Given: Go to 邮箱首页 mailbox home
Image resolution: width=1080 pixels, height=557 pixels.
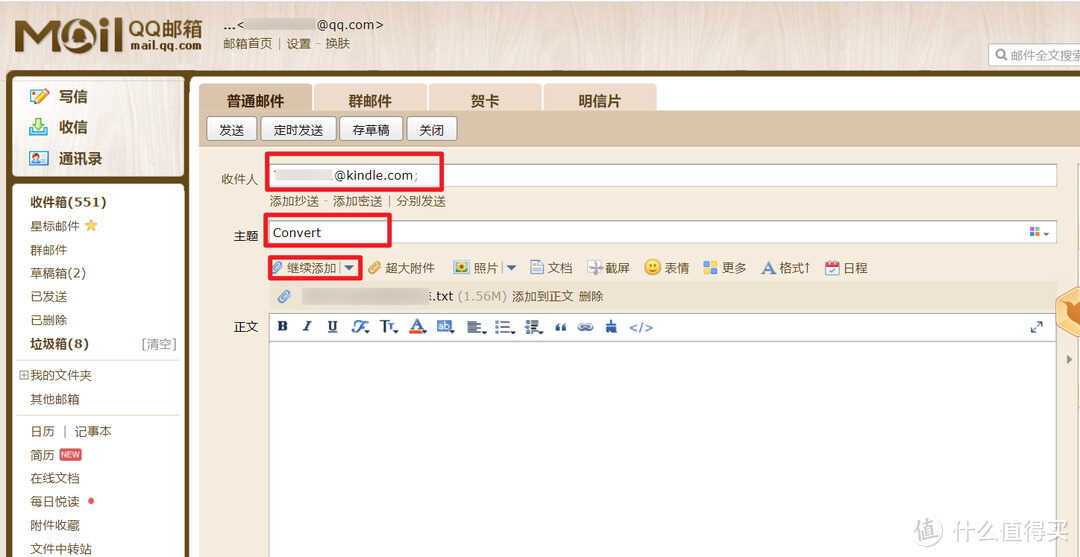Looking at the screenshot, I should [x=248, y=43].
